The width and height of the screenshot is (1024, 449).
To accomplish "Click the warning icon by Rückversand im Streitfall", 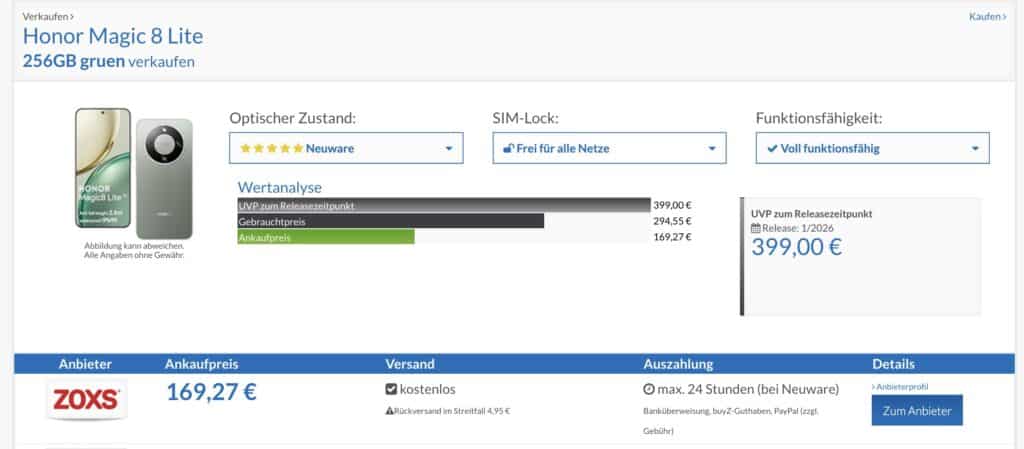I will (x=389, y=411).
